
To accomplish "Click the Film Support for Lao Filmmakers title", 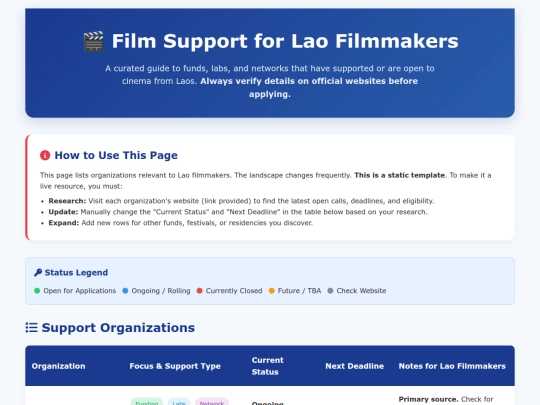I will (x=285, y=41).
